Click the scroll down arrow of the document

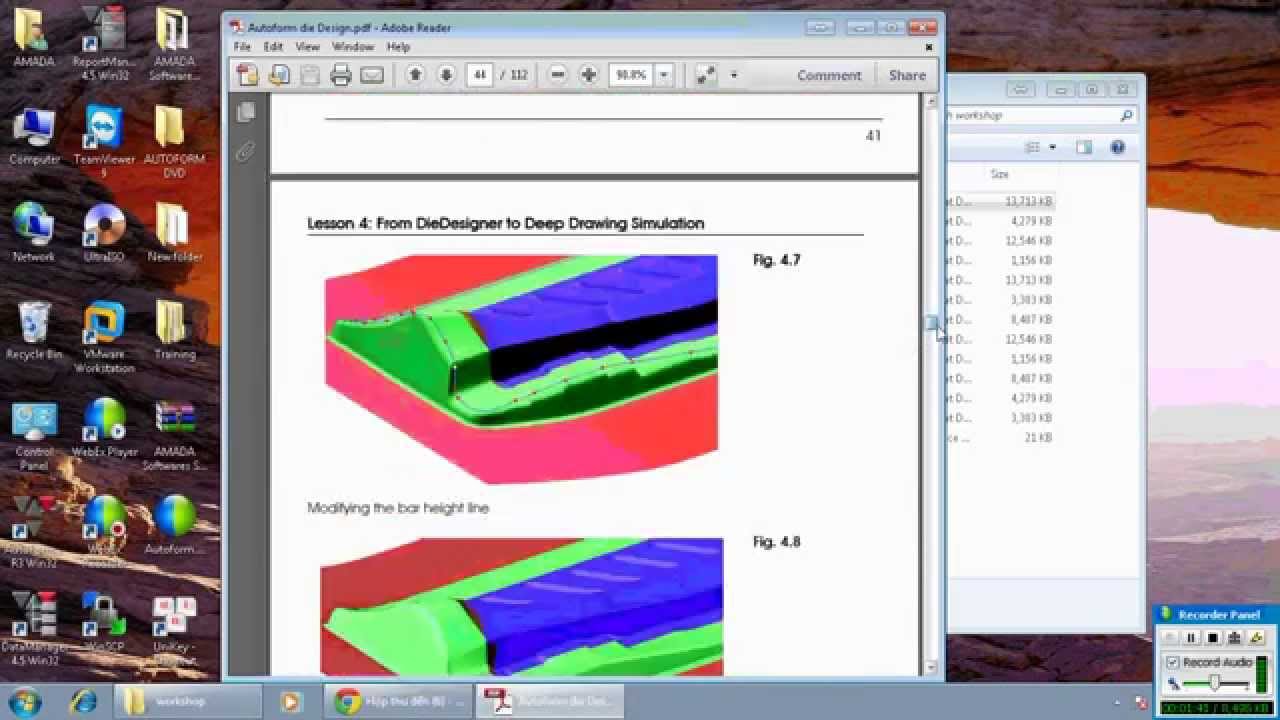pyautogui.click(x=931, y=667)
